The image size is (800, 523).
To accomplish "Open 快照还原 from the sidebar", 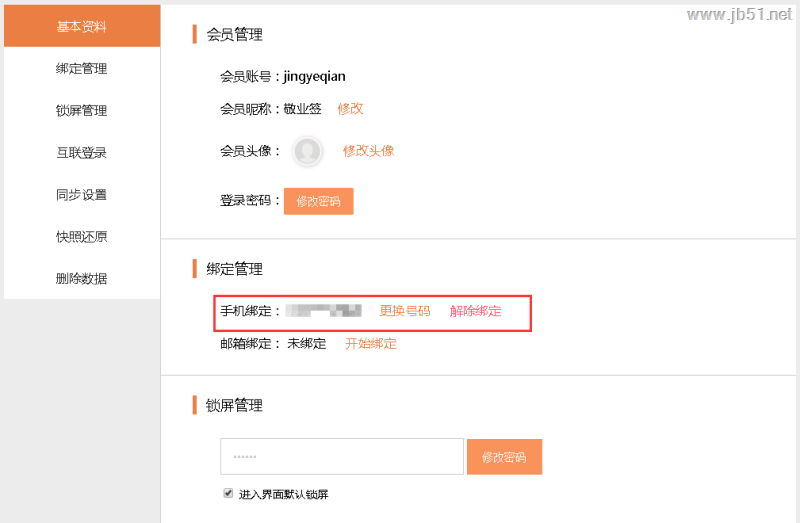I will tap(81, 237).
